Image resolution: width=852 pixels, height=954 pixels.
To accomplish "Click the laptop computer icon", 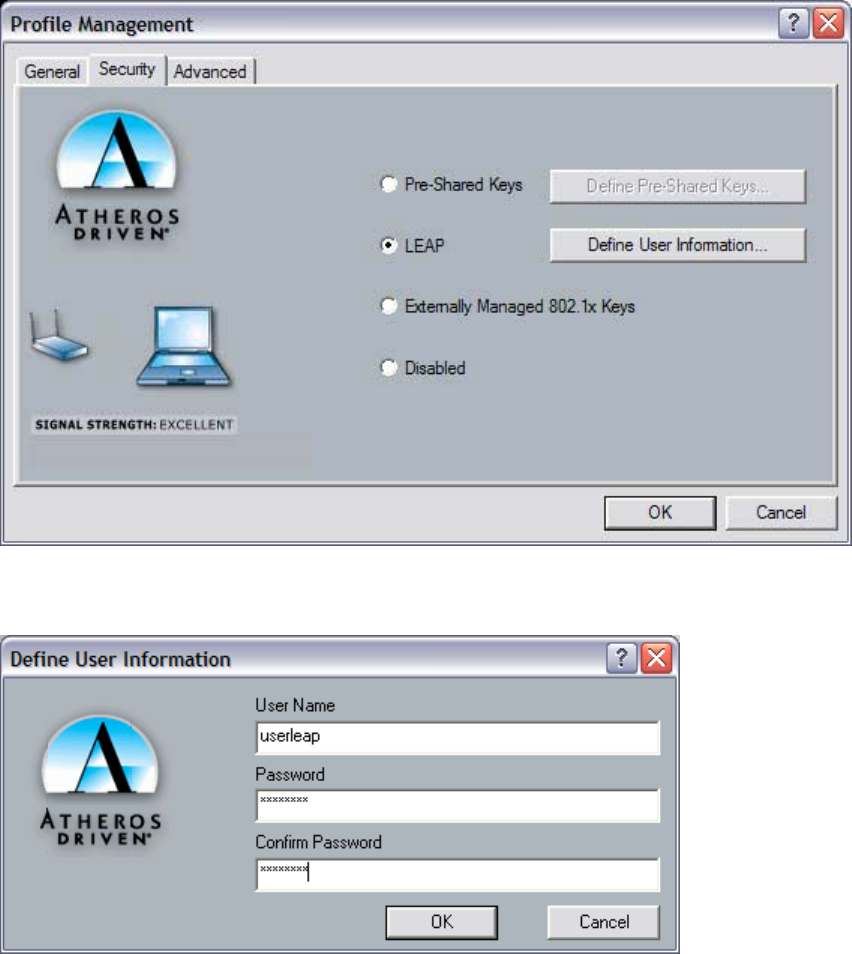I will 183,347.
